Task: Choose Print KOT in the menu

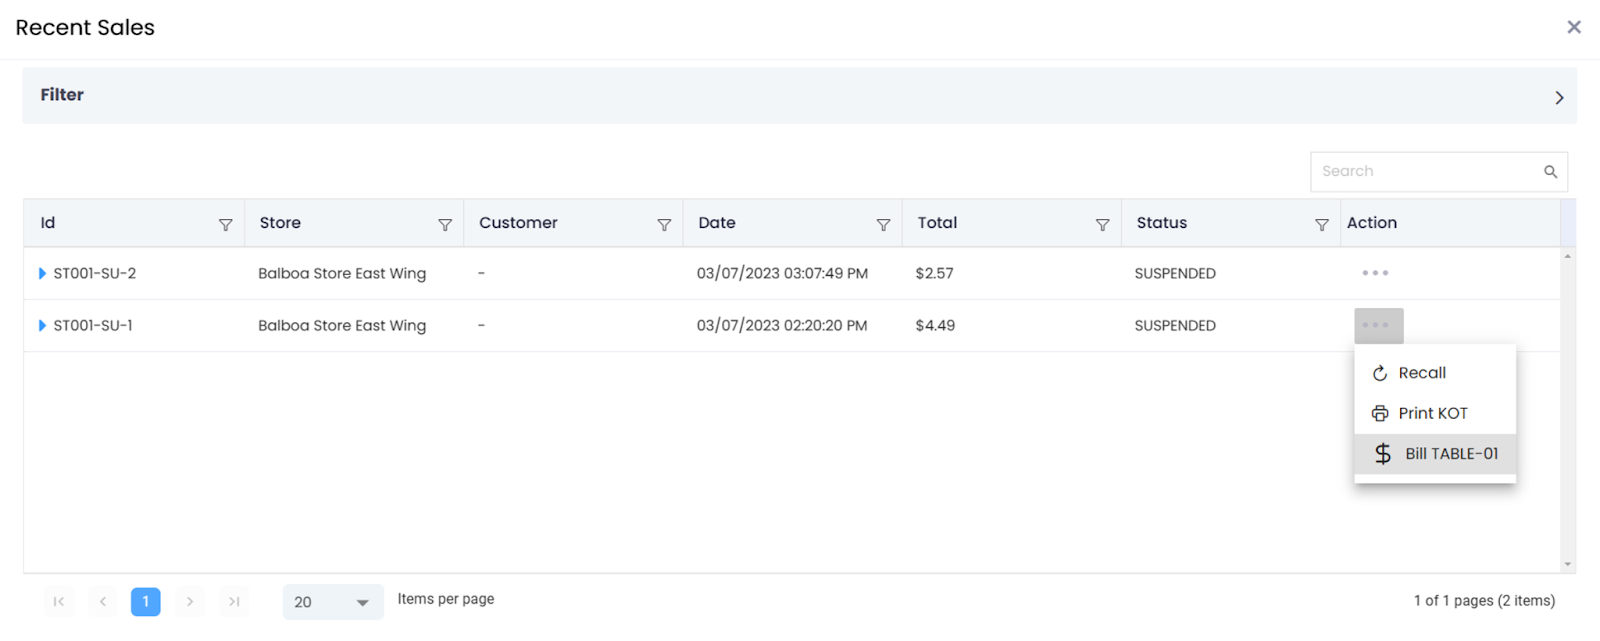Action: [x=1432, y=413]
